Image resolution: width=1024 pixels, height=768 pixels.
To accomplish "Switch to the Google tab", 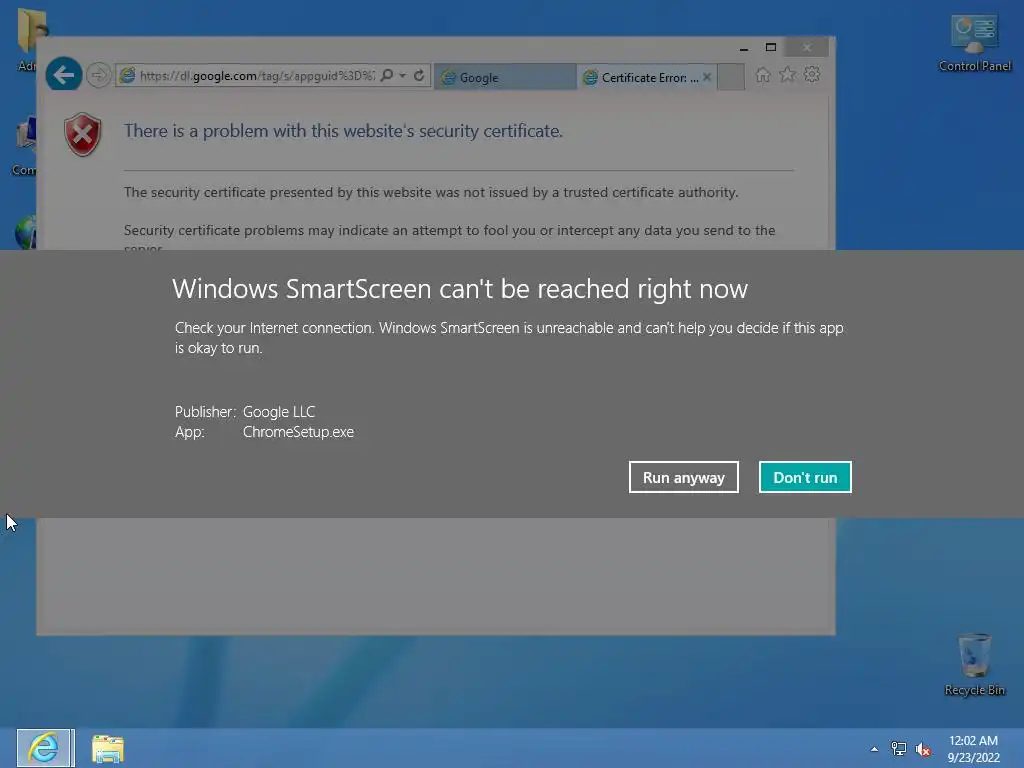I will [x=505, y=77].
